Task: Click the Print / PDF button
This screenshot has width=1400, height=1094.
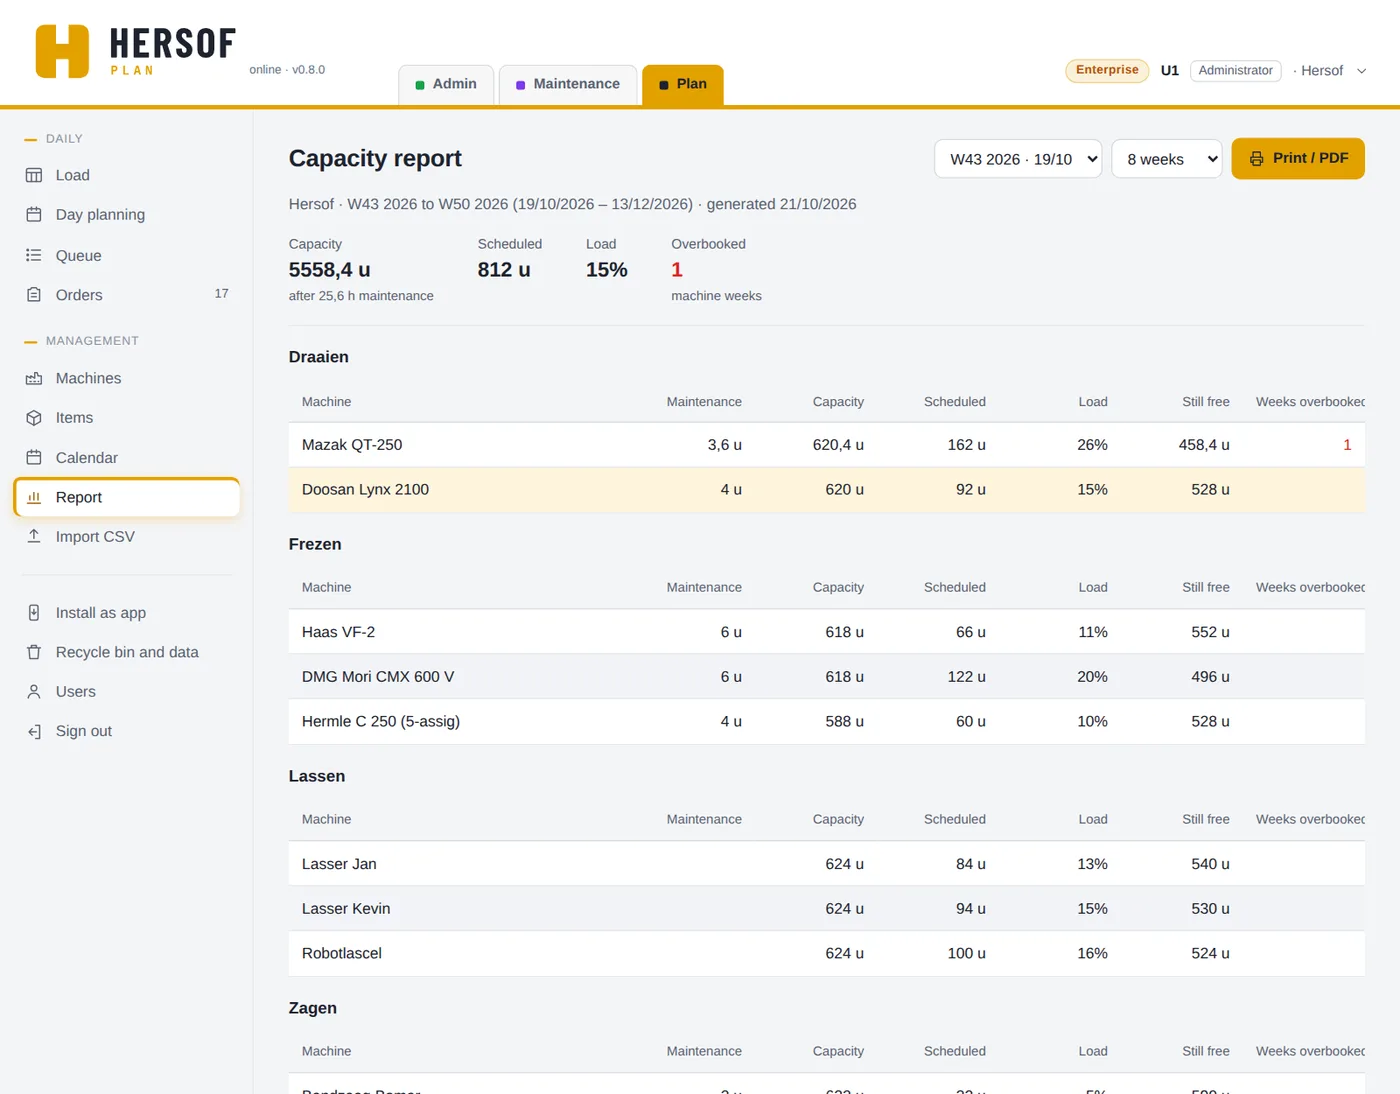Action: (x=1298, y=158)
